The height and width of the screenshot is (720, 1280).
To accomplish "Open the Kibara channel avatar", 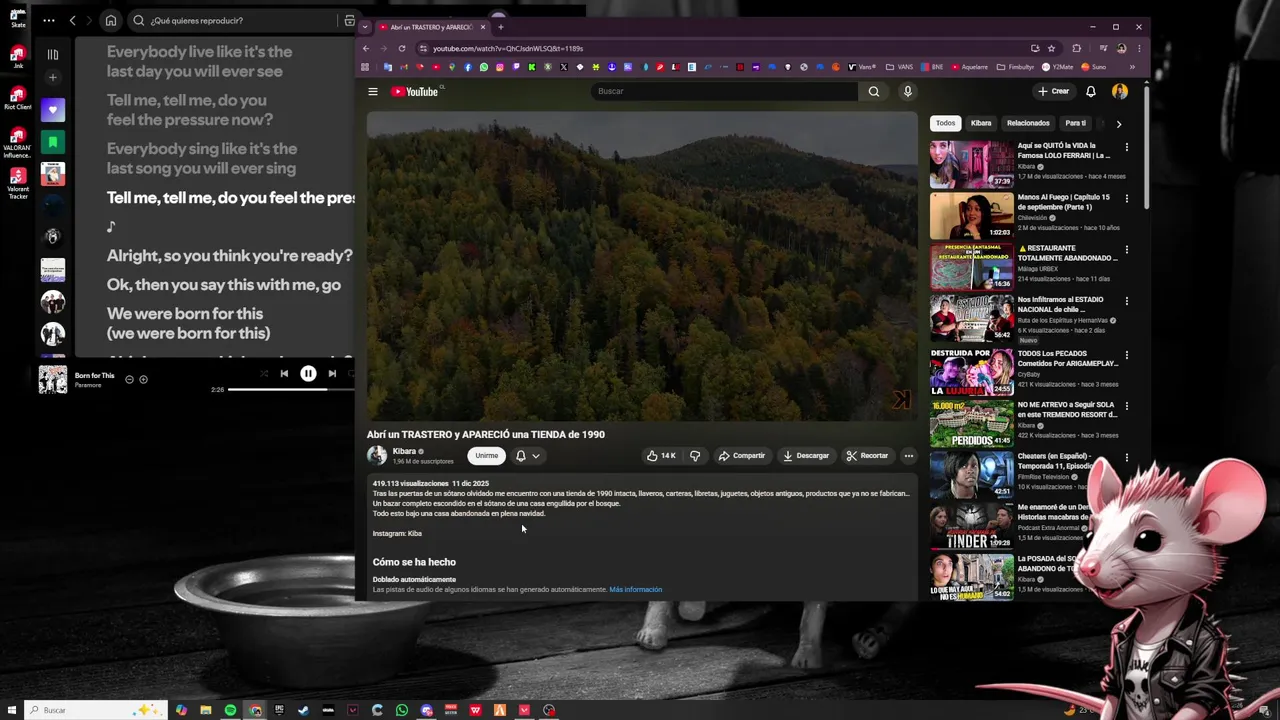I will click(x=377, y=456).
